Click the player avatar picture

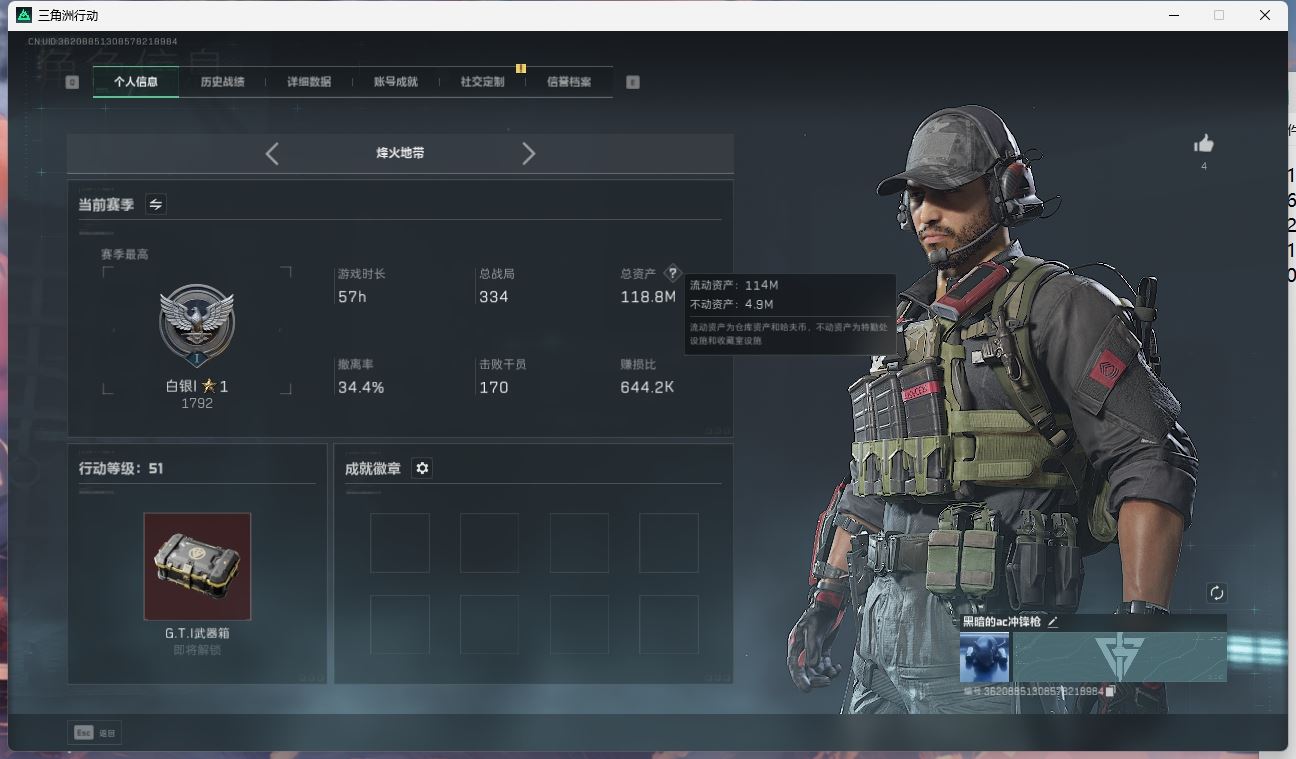pyautogui.click(x=984, y=658)
